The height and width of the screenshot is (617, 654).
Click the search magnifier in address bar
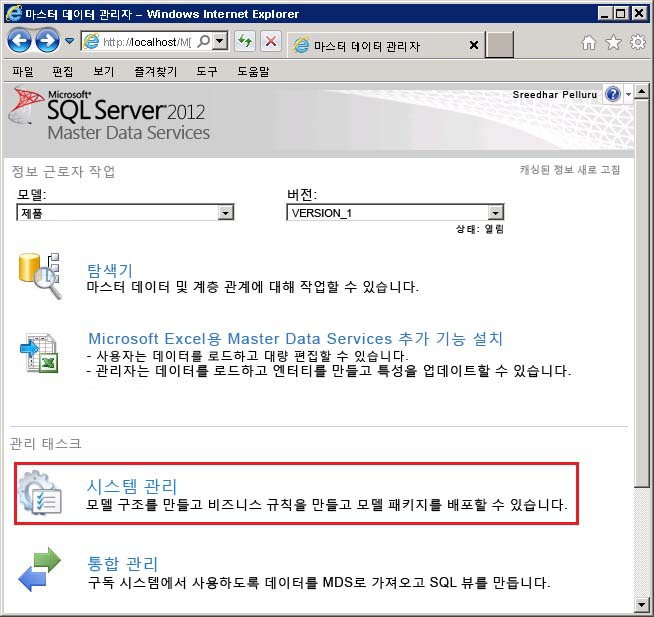tap(203, 41)
